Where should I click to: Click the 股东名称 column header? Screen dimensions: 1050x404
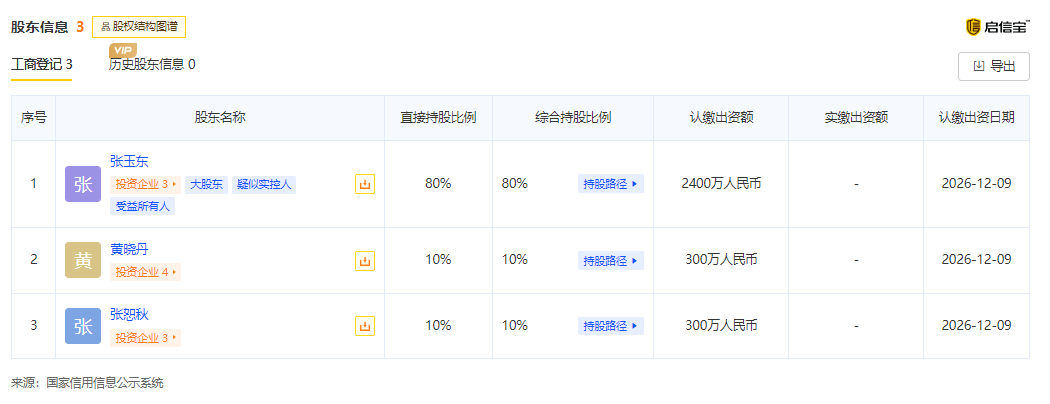220,118
